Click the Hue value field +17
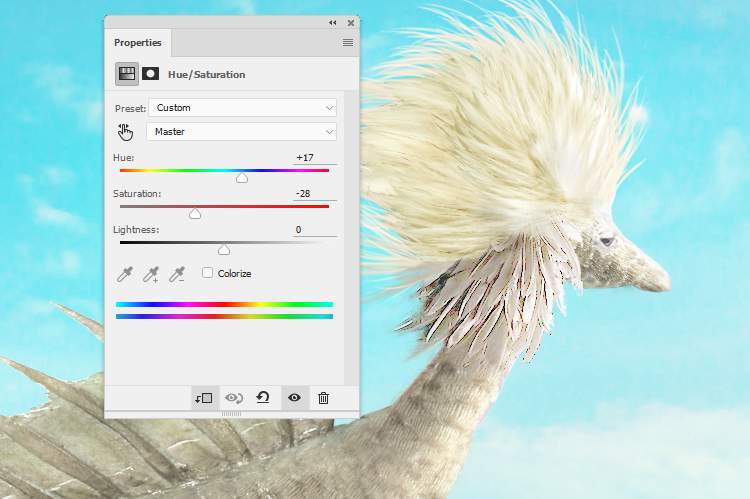750x499 pixels. [x=314, y=157]
